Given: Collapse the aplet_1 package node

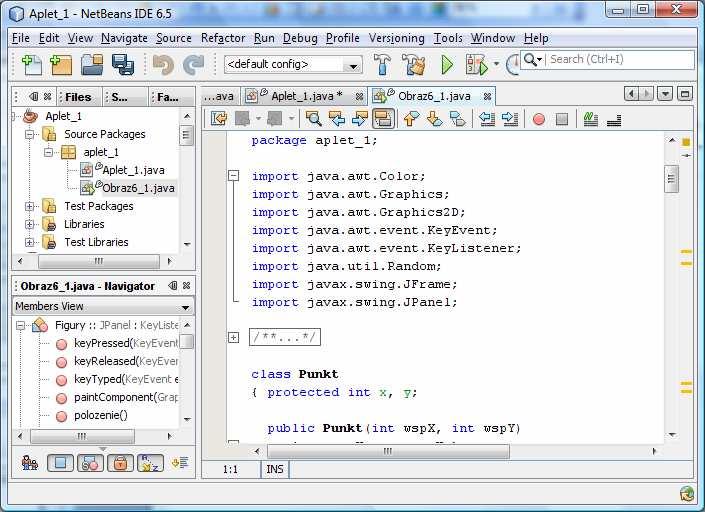Looking at the screenshot, I should click(49, 152).
